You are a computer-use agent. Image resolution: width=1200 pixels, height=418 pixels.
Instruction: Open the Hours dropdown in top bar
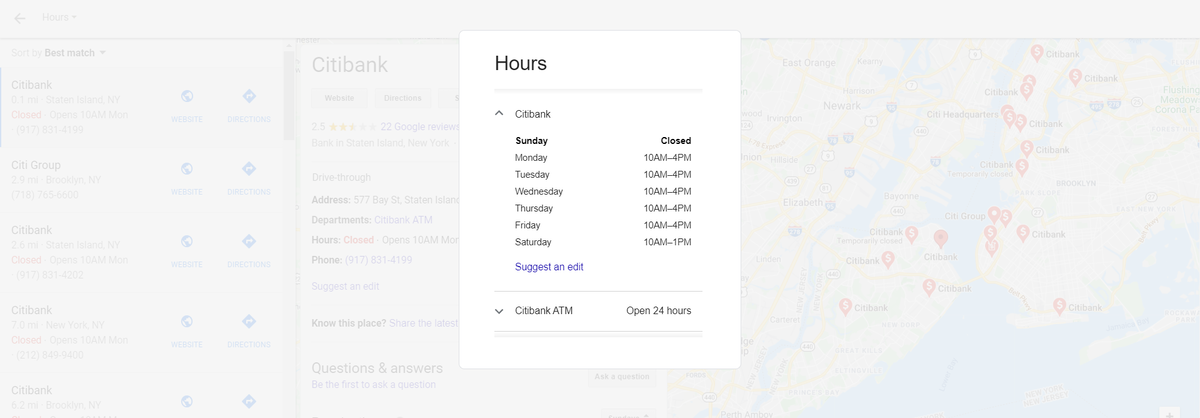pyautogui.click(x=59, y=18)
